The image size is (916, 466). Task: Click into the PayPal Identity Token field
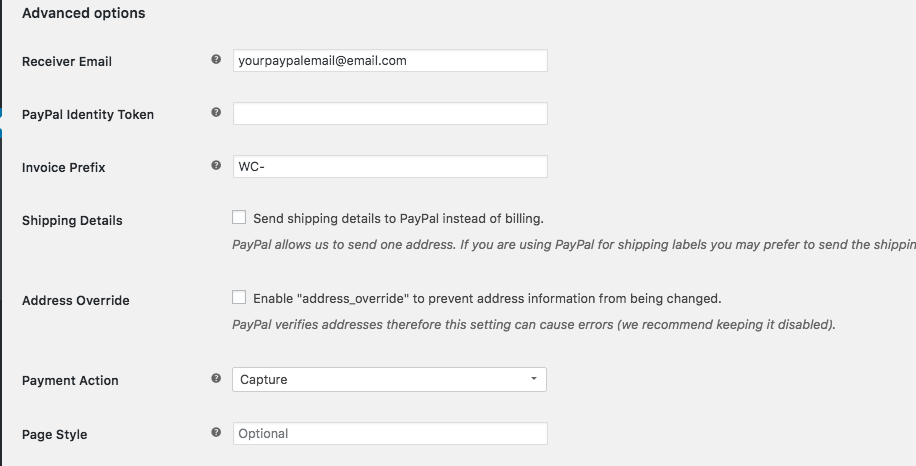[390, 113]
